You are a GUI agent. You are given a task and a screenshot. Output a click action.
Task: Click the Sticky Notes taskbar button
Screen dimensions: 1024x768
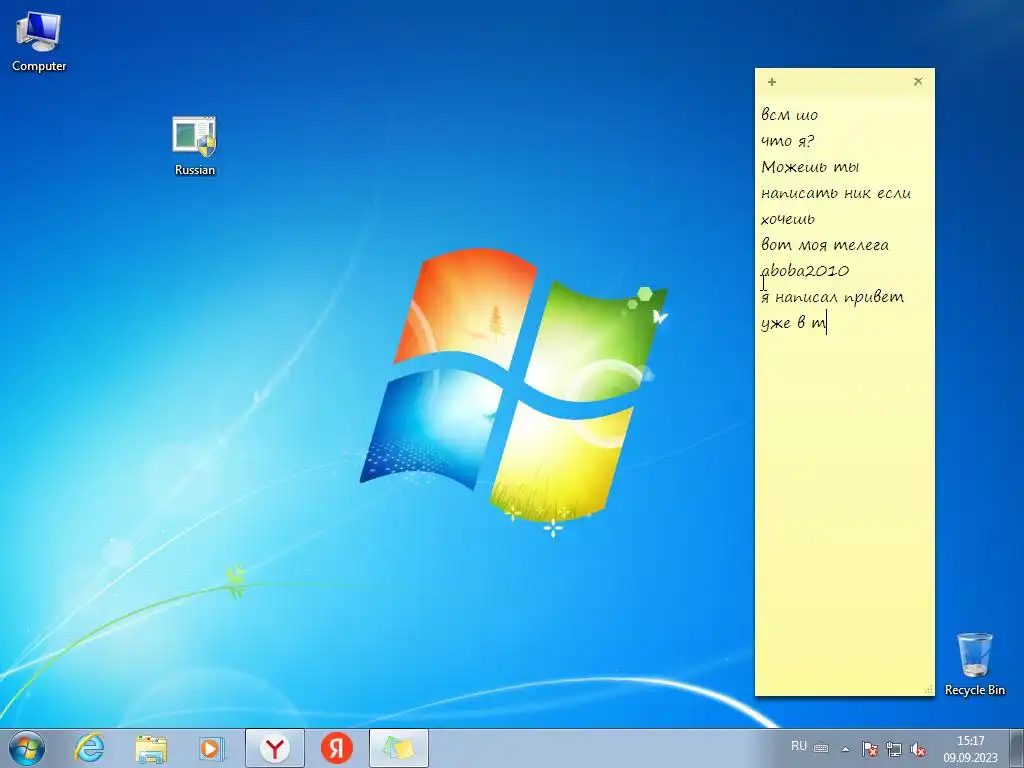coord(399,748)
